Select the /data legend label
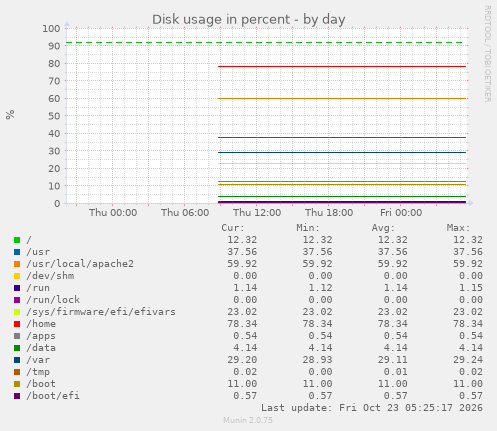The height and width of the screenshot is (431, 497). coord(41,348)
